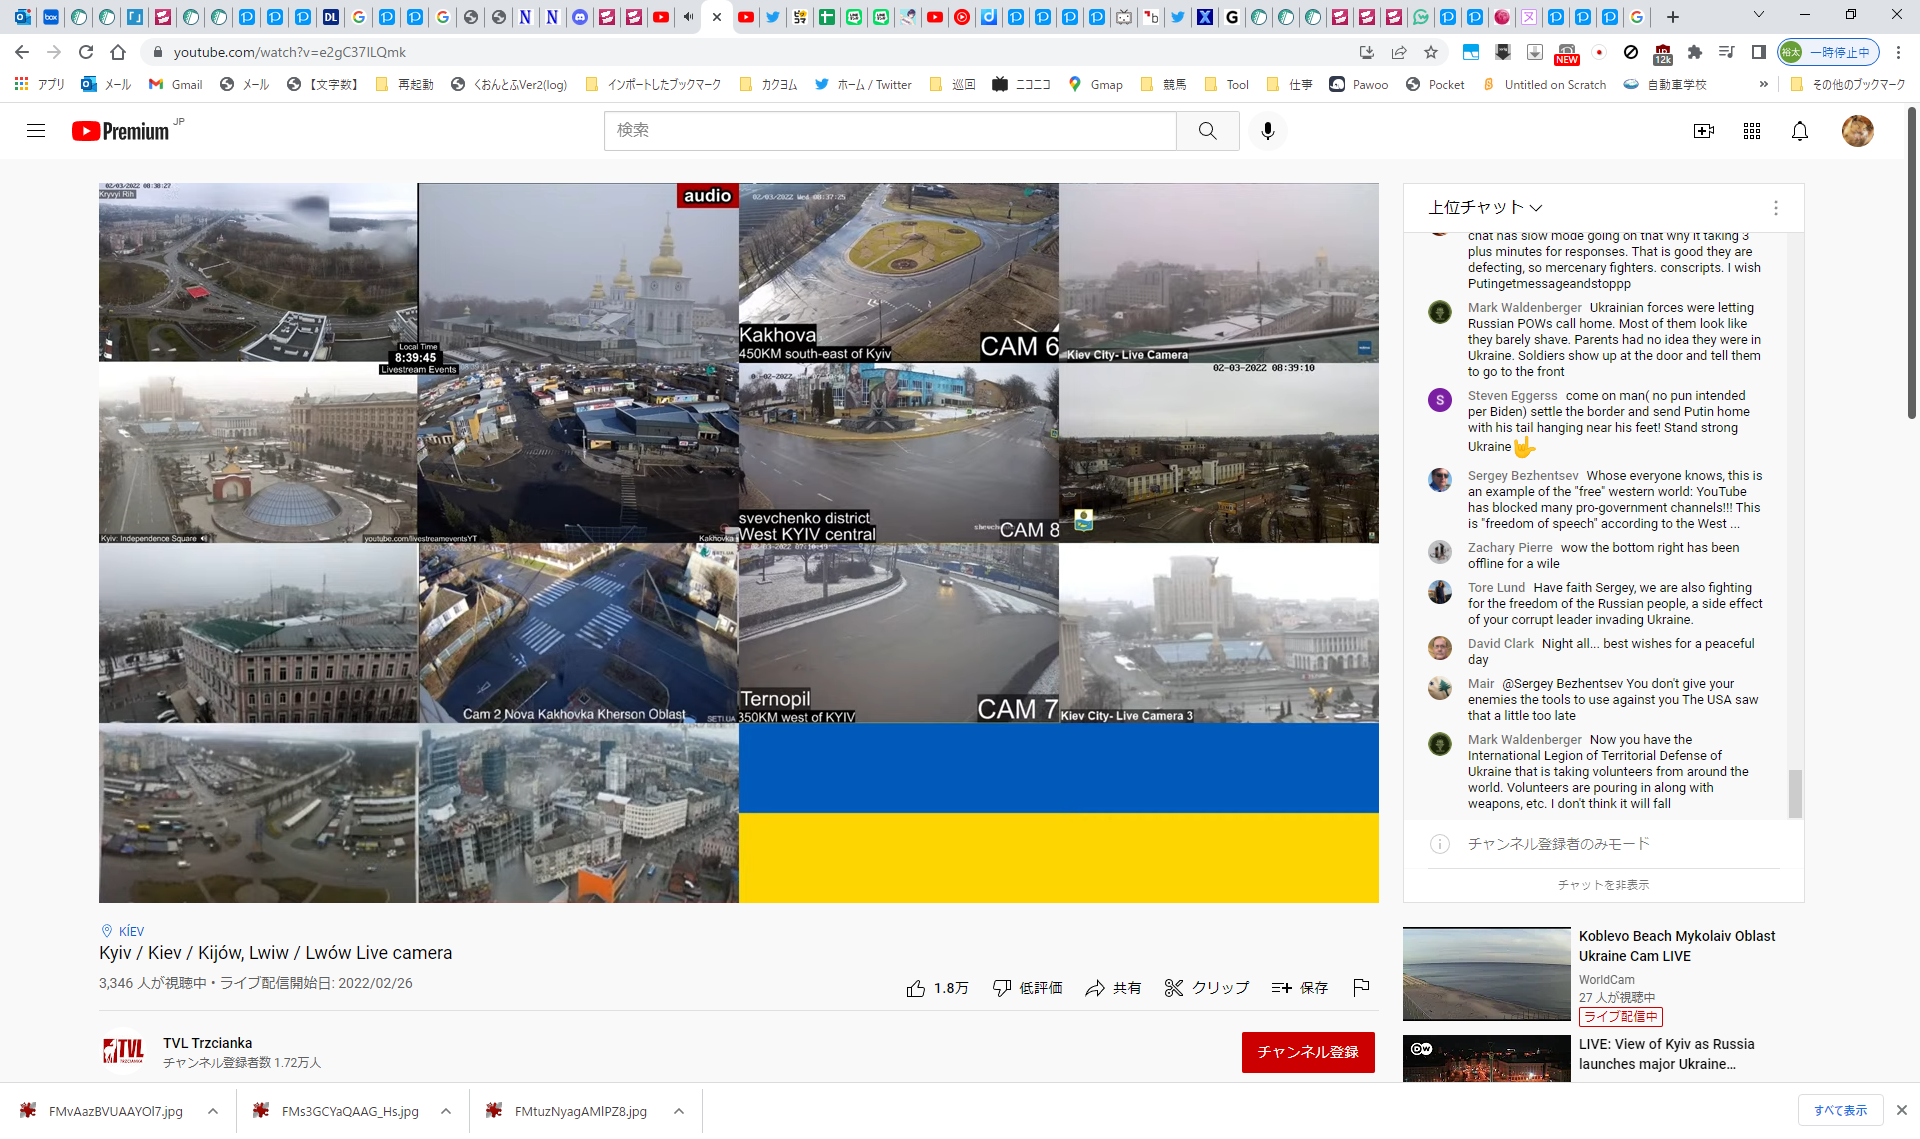Bookmark this page with star icon
The height and width of the screenshot is (1139, 1920).
click(1431, 52)
